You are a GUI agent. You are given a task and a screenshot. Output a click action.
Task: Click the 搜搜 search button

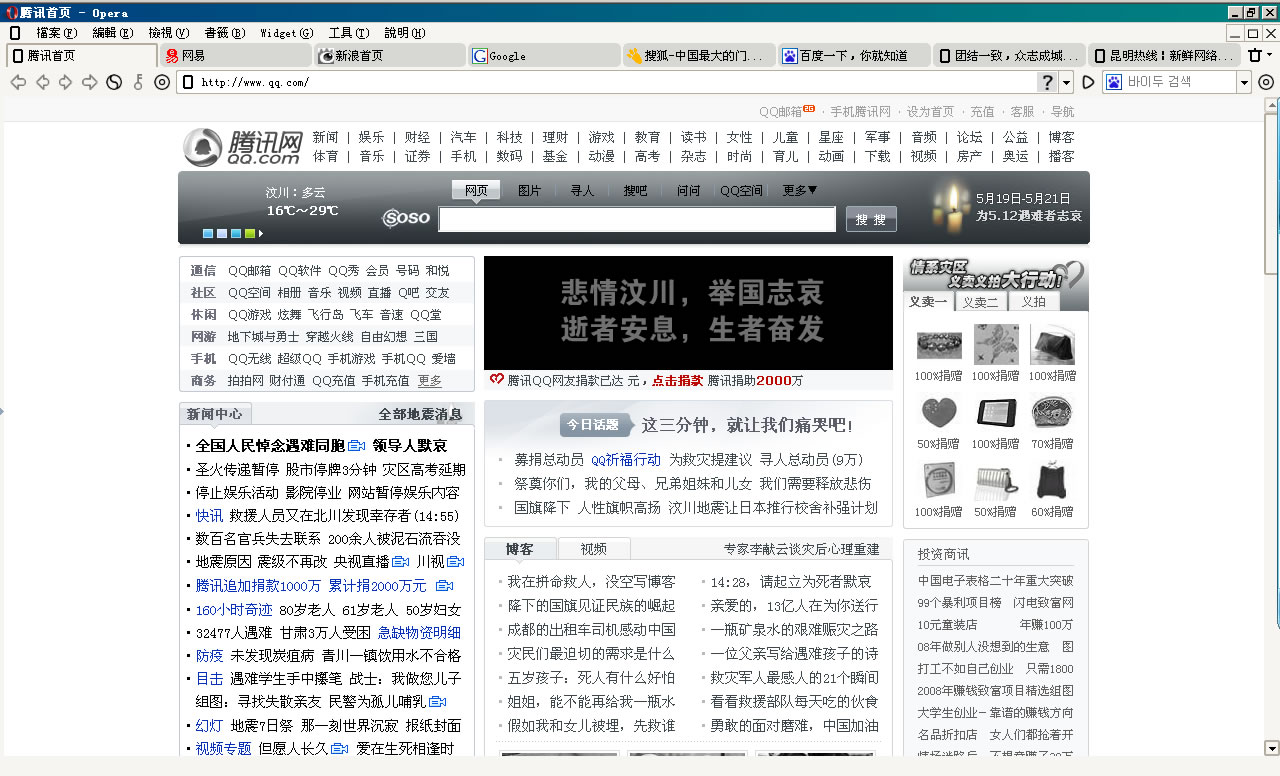871,219
